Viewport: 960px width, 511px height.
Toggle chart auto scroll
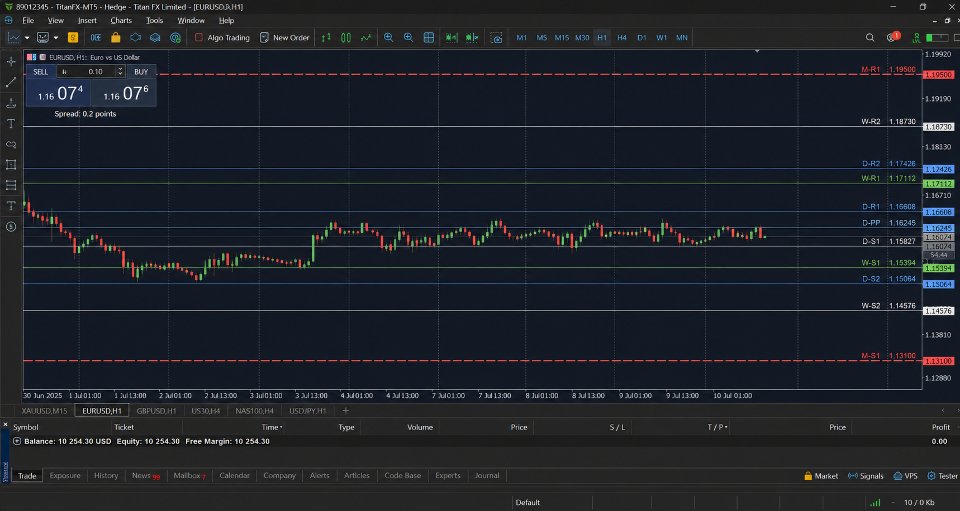(451, 37)
